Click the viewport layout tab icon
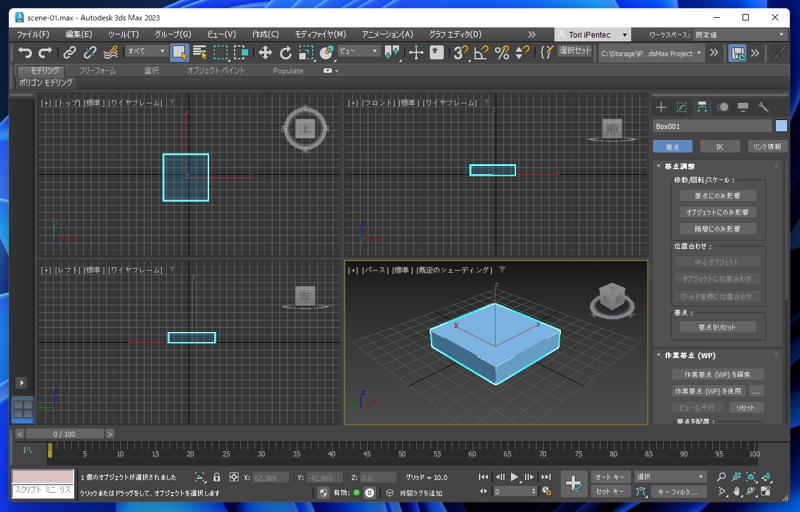This screenshot has height=512, width=800. (23, 409)
